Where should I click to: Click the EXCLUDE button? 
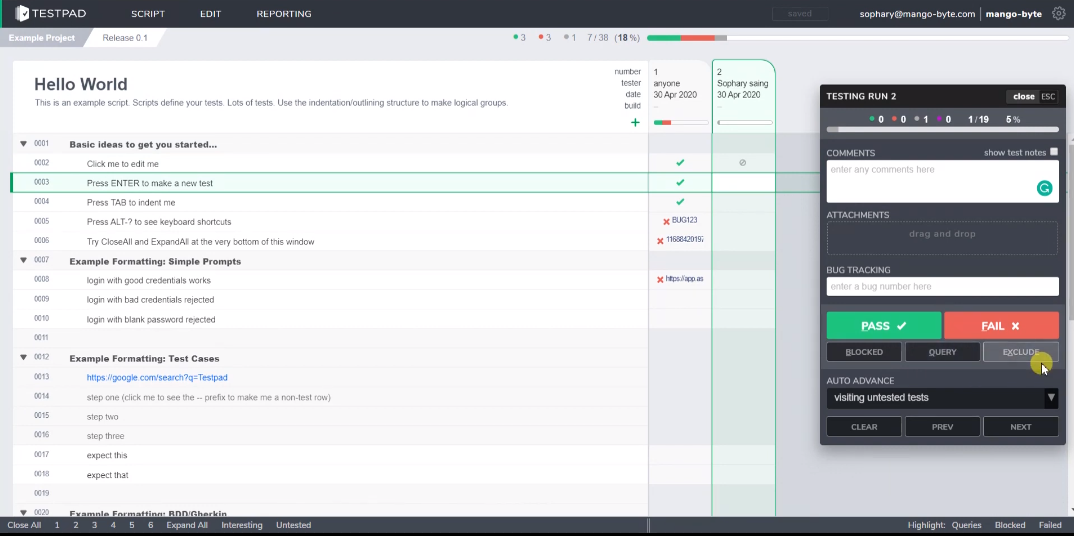pyautogui.click(x=1021, y=352)
